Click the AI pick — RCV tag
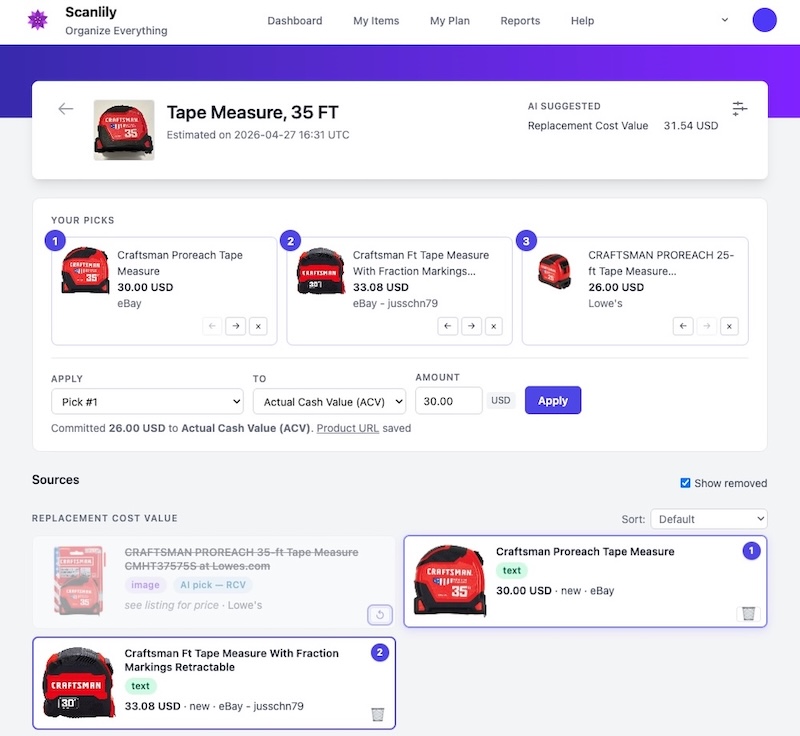800x736 pixels. tap(213, 585)
